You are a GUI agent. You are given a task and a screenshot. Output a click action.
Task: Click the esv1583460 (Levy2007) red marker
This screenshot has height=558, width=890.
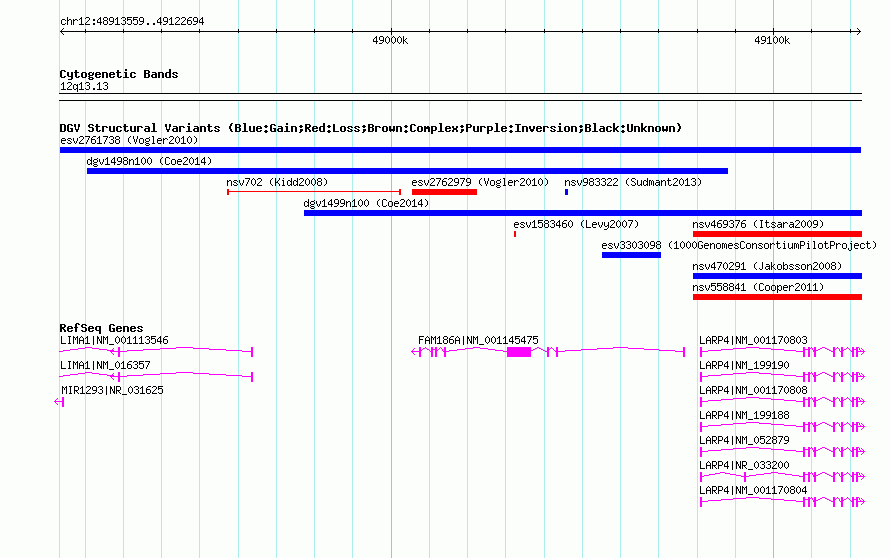pyautogui.click(x=515, y=234)
